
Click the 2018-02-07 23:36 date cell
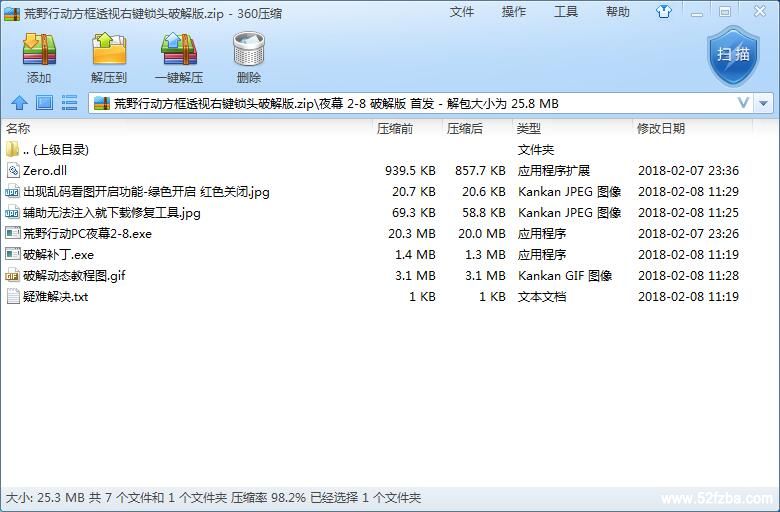click(x=688, y=171)
